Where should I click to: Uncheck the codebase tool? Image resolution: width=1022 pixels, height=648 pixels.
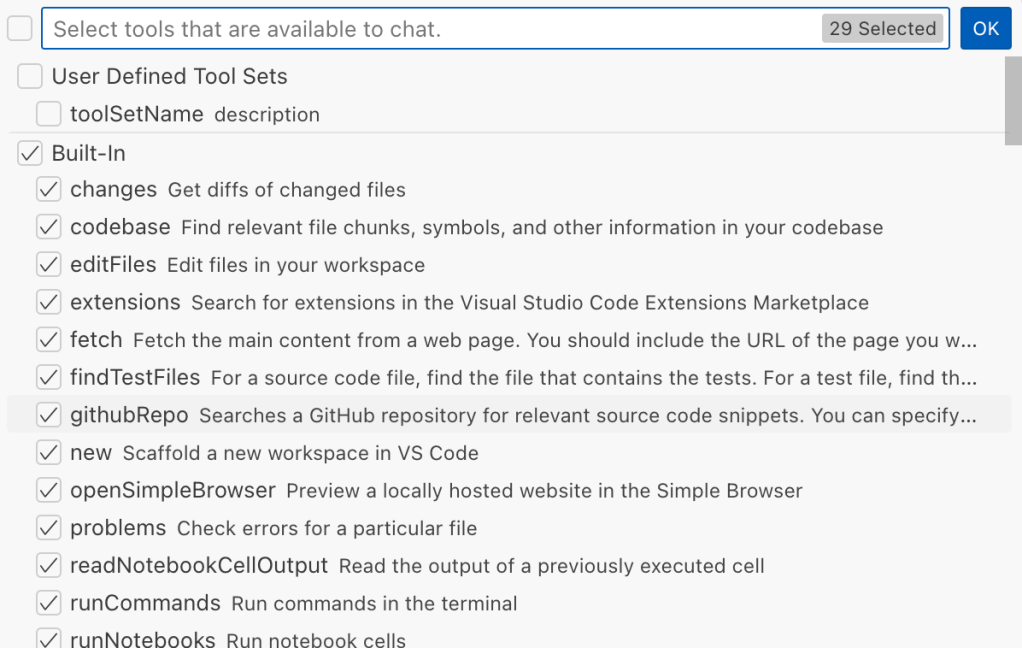(x=48, y=227)
